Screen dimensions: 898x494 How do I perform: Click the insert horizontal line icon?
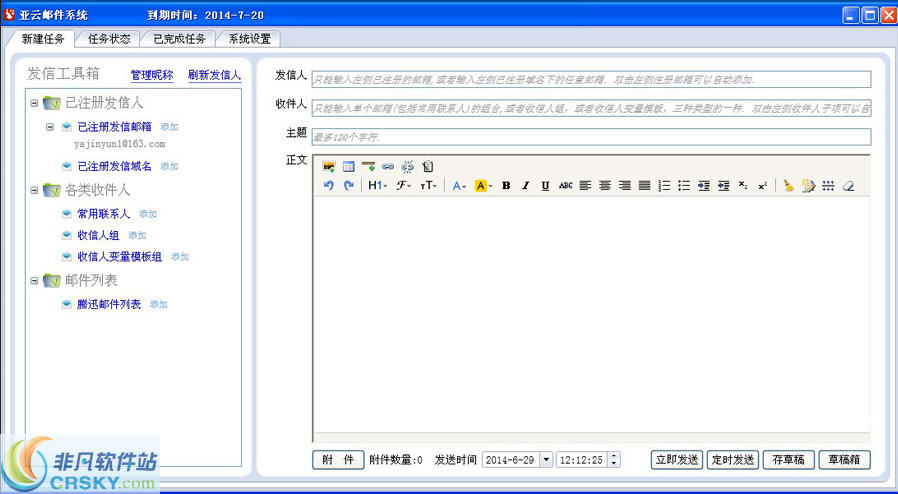(368, 167)
